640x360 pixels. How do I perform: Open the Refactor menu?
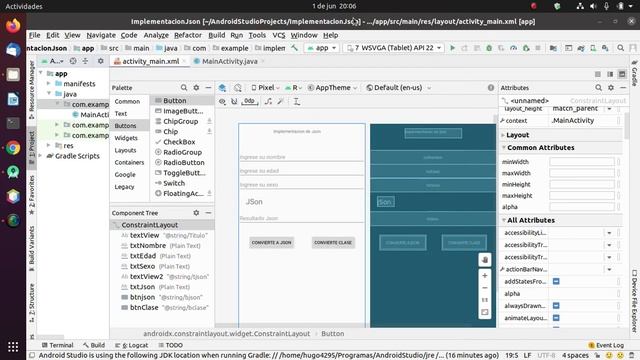188,35
